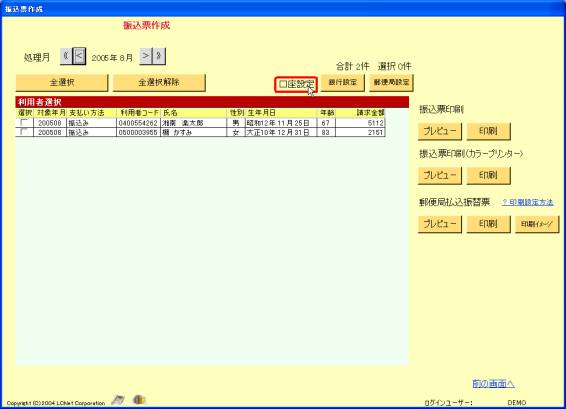The width and height of the screenshot is (566, 409).
Task: Jump to last month with double-right arrow
Action: (x=159, y=56)
